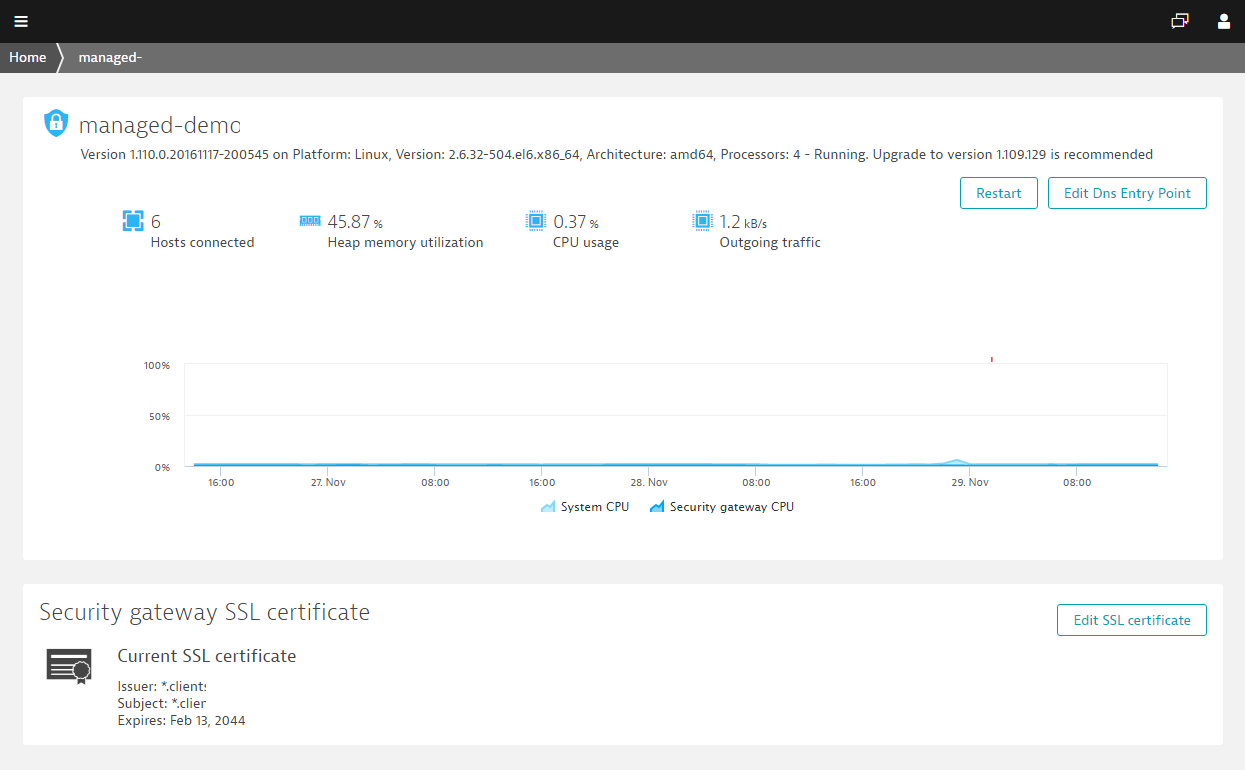Screen dimensions: 1245x770
Task: Go to Home breadcrumb
Action: click(28, 57)
